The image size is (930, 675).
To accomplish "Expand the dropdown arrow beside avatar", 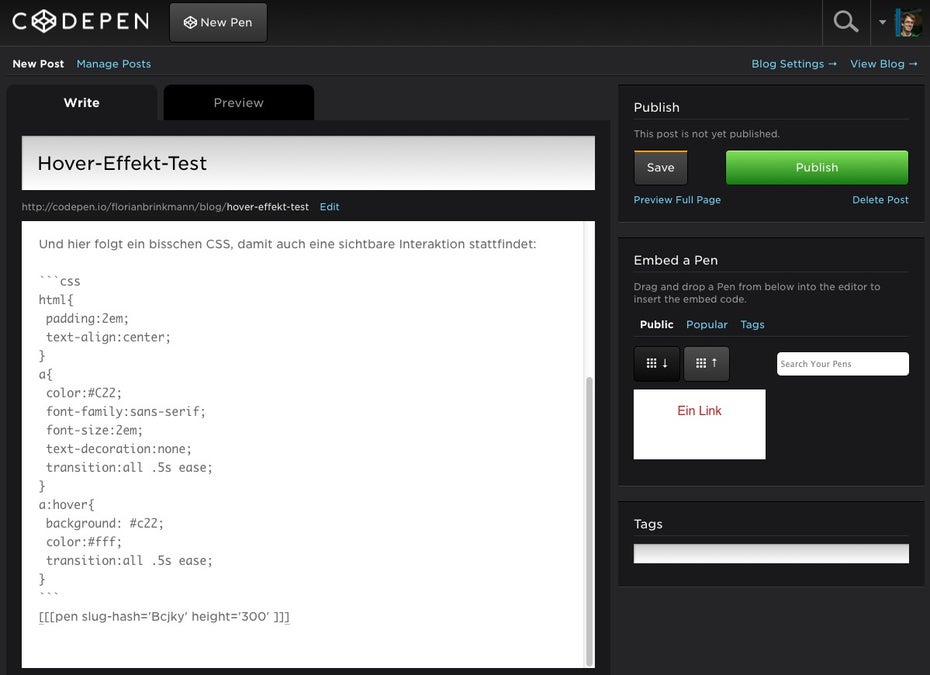I will [x=883, y=22].
